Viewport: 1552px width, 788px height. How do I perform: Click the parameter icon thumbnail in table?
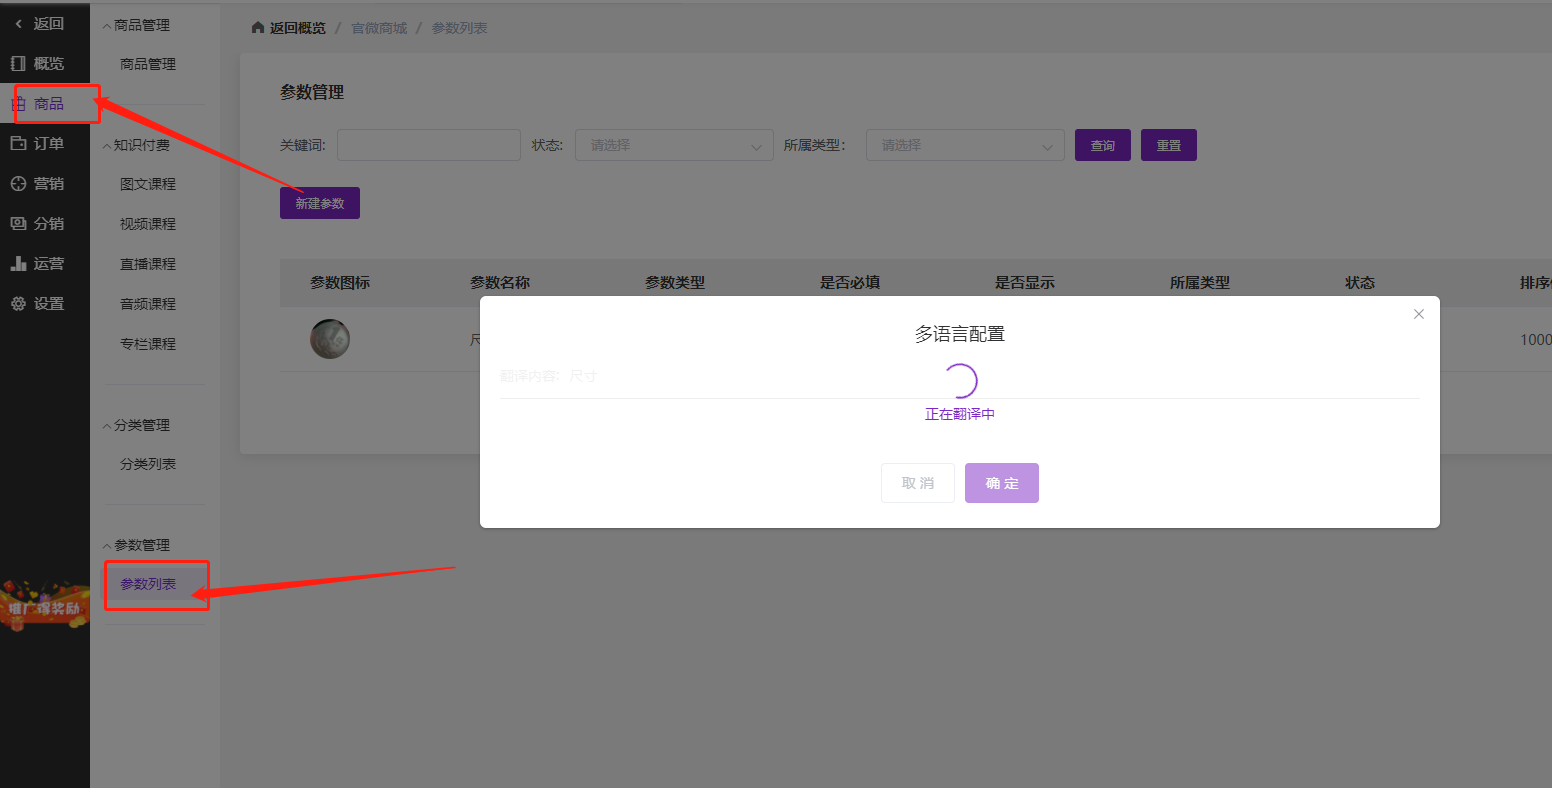click(x=330, y=339)
